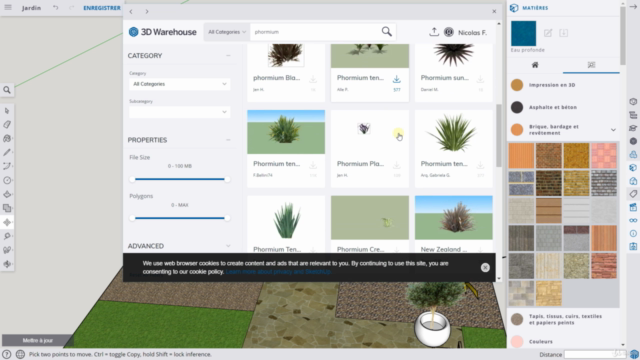Open Phormium ten... by F.Bellini74 thumbnail
640x360 pixels.
286,132
